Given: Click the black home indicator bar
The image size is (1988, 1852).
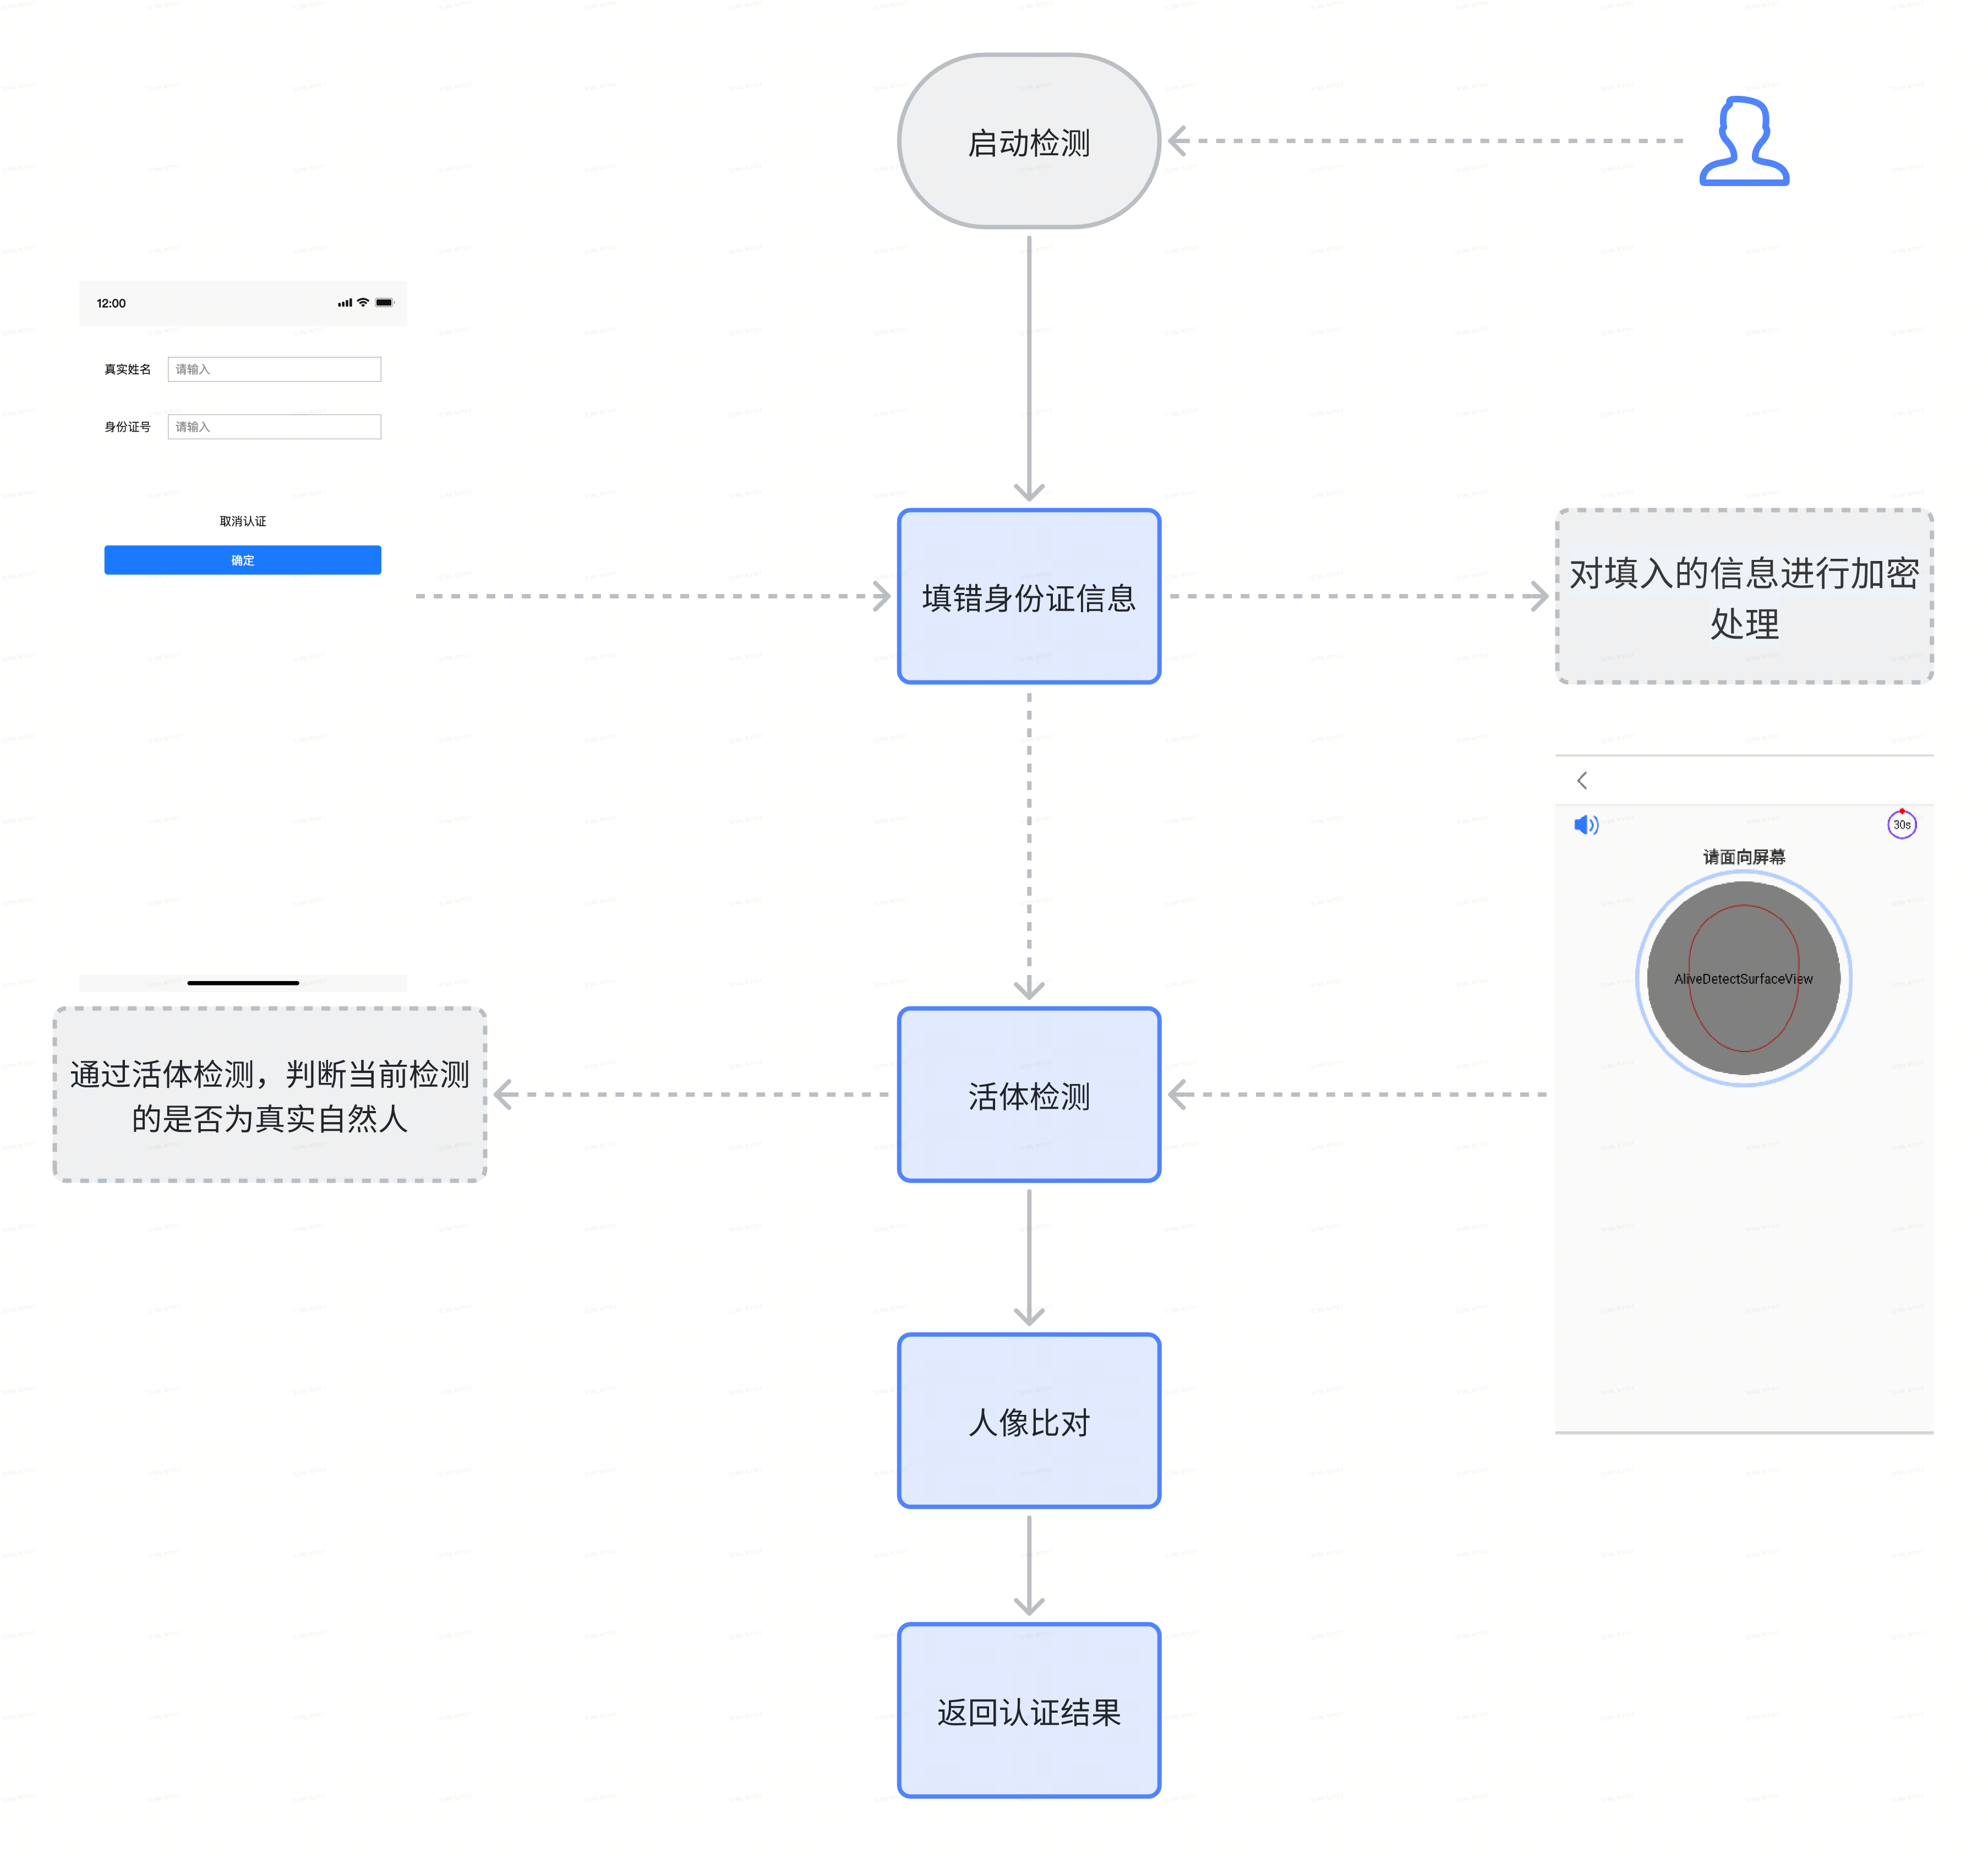Looking at the screenshot, I should [242, 983].
